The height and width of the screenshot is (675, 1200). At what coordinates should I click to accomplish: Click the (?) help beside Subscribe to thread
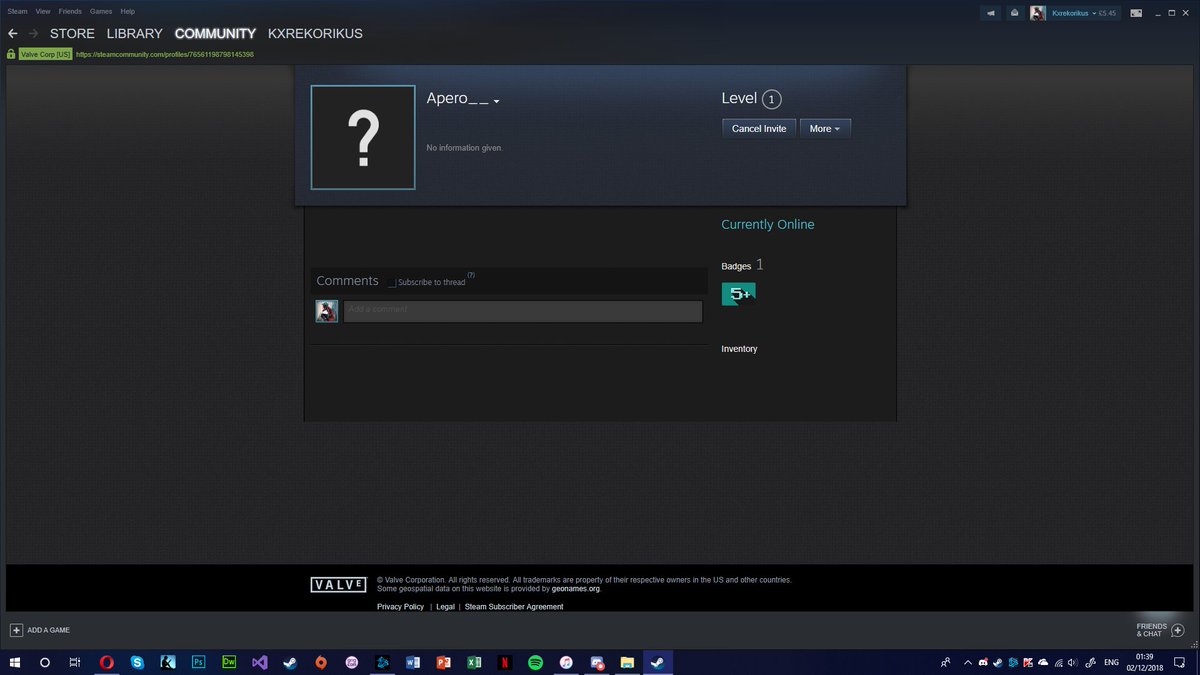(471, 275)
